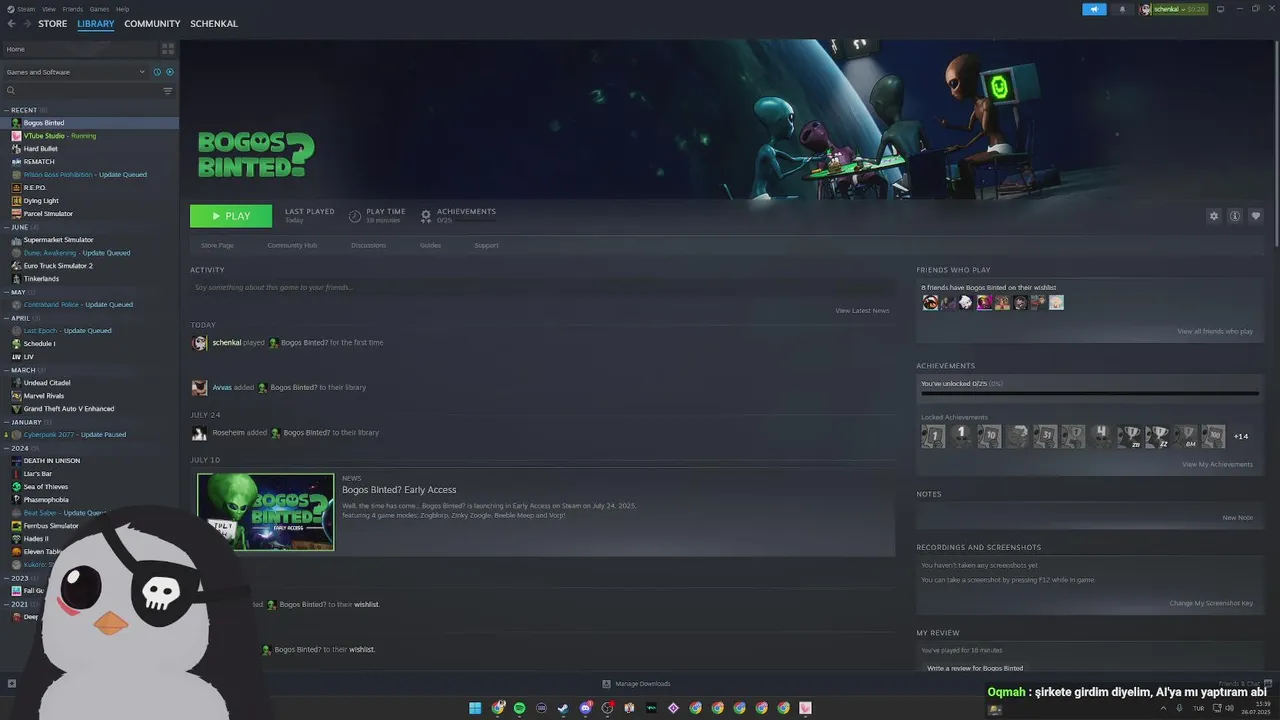Open Manage Downloads
Image resolution: width=1280 pixels, height=720 pixels.
pos(636,684)
